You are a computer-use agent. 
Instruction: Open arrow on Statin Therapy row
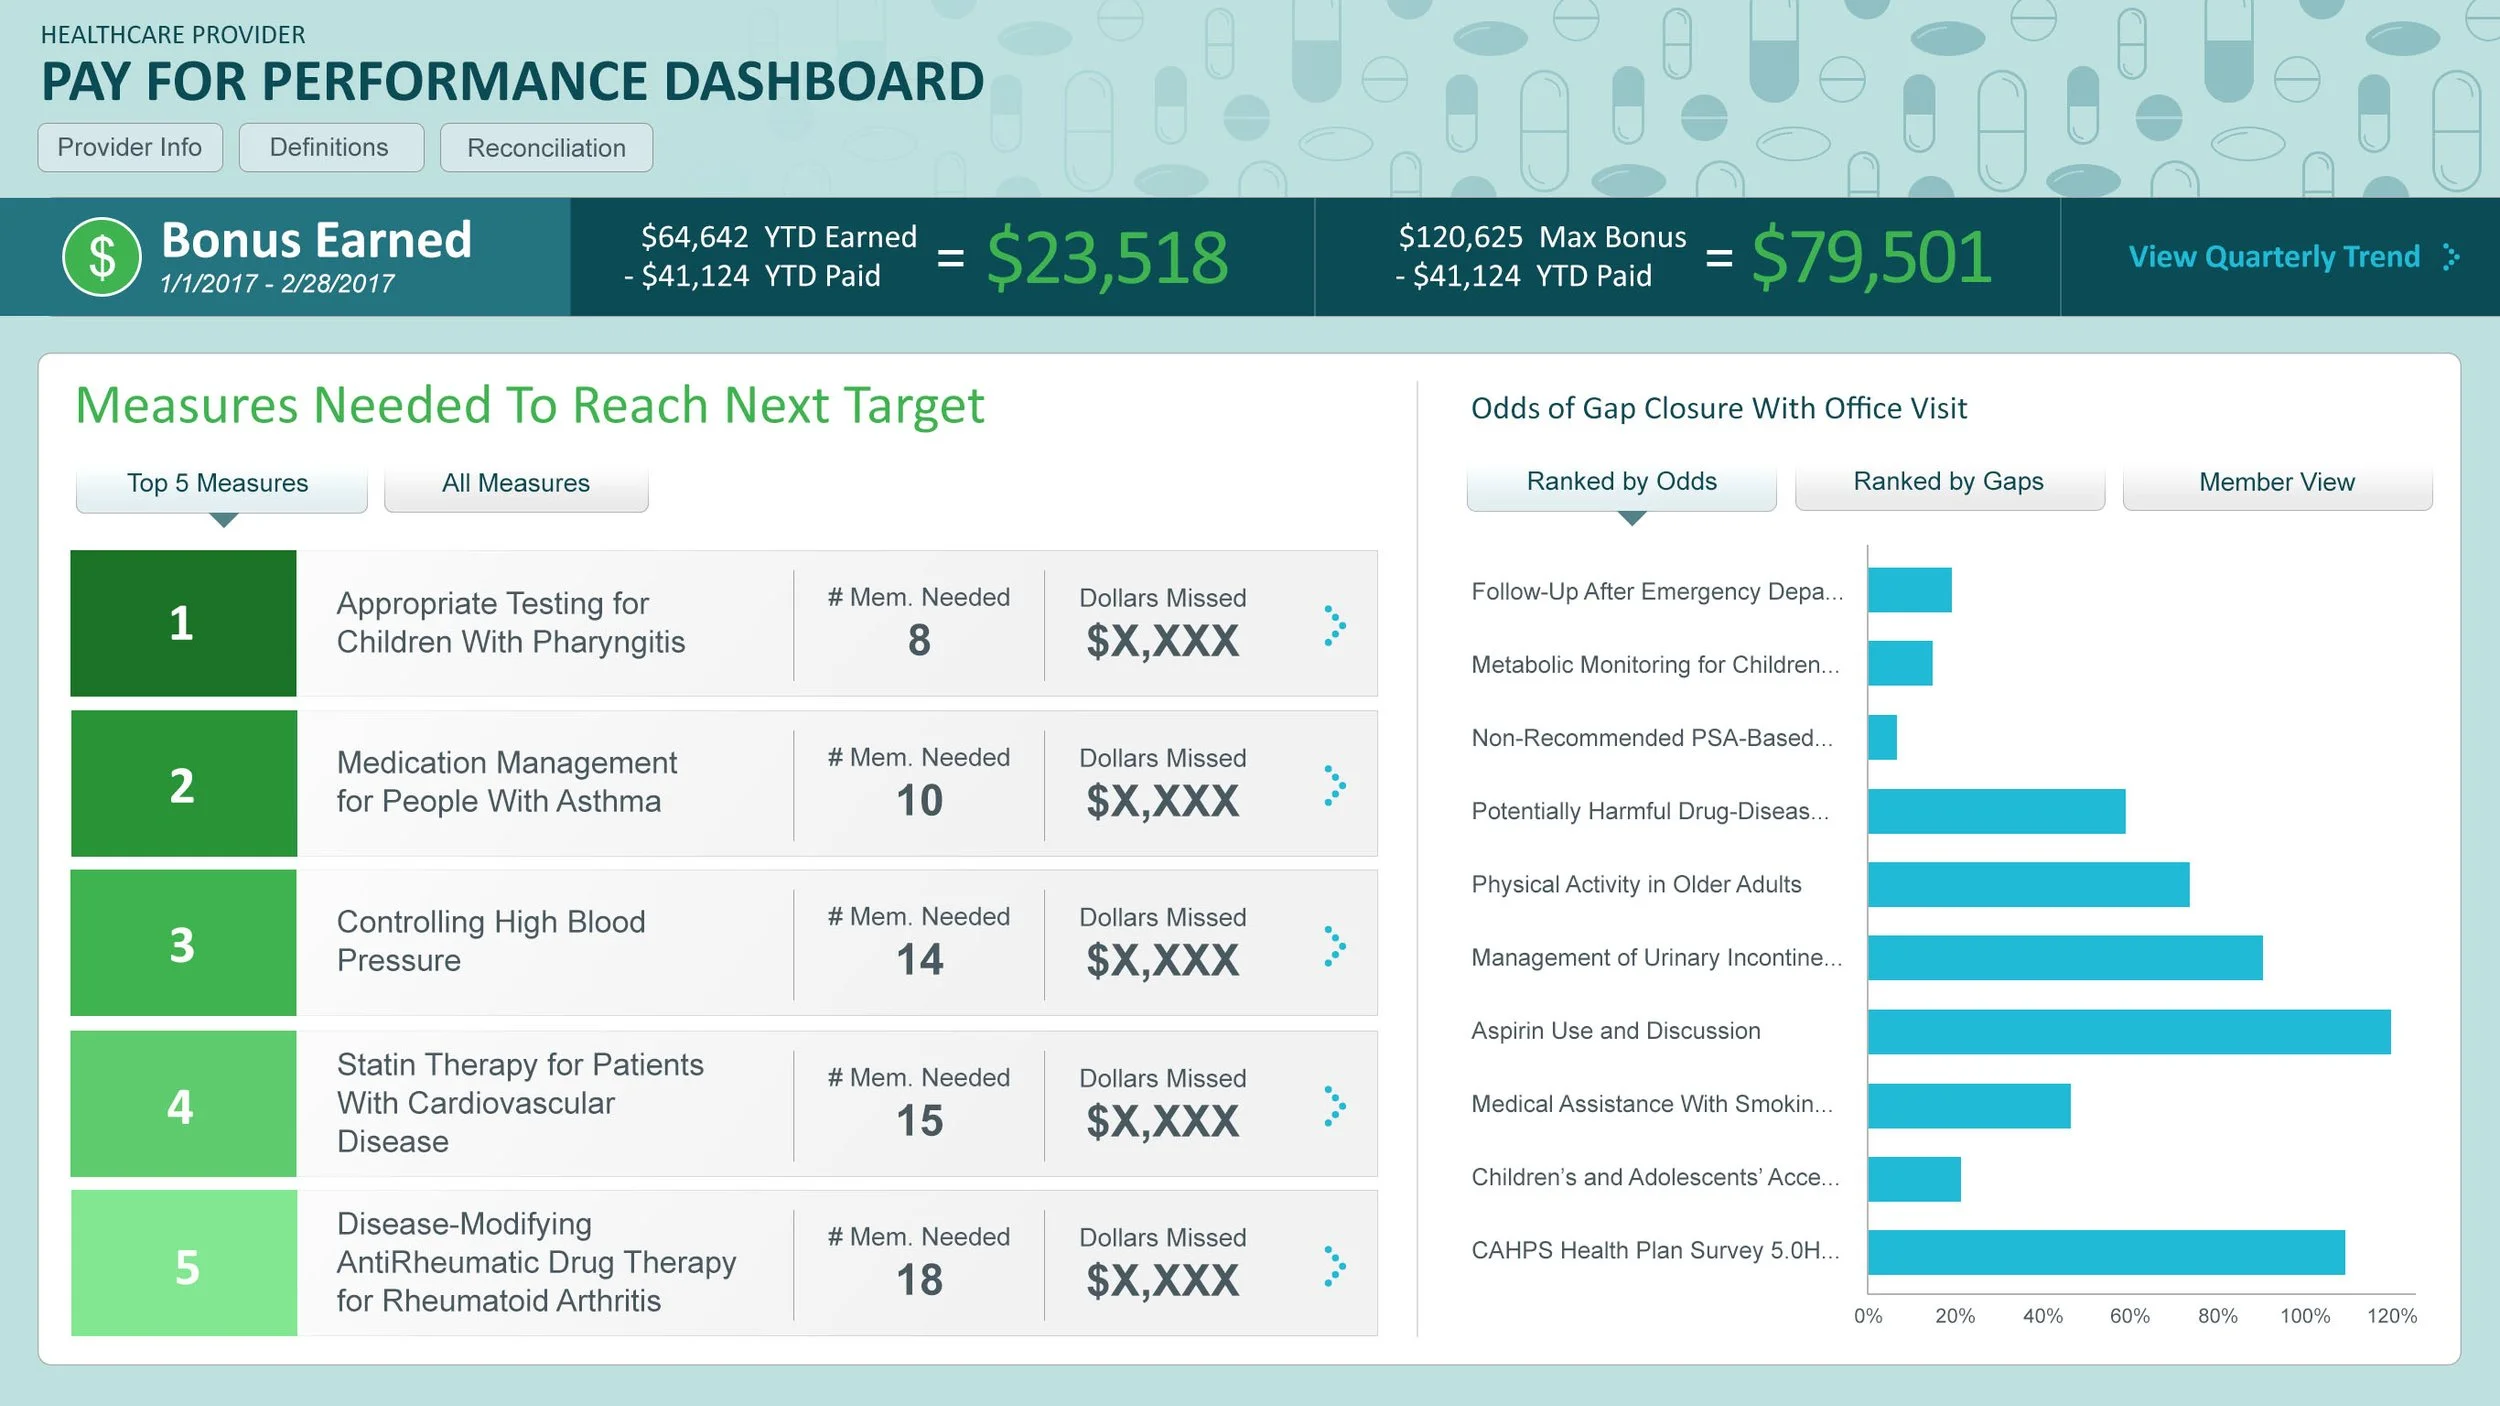click(1334, 1106)
